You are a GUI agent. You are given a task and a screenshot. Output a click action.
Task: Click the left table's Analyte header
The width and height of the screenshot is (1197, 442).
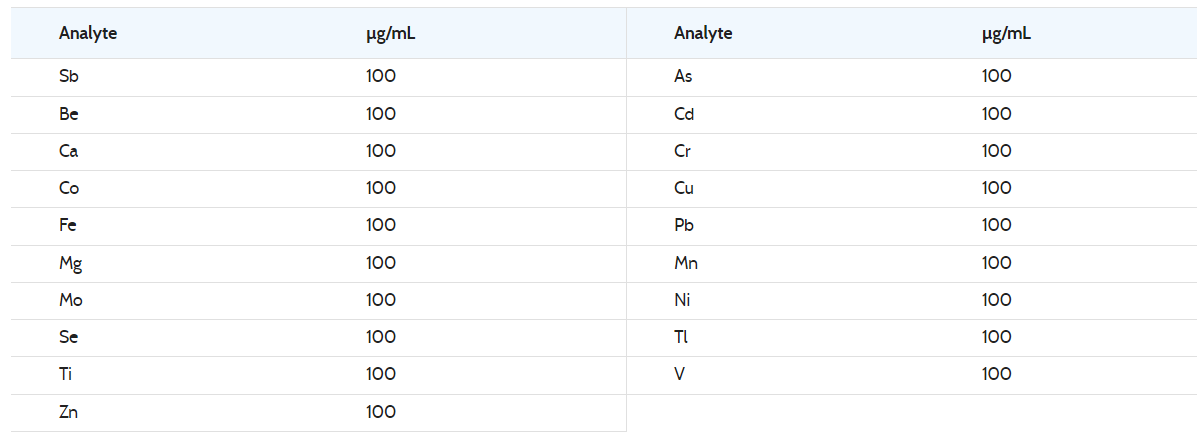[x=88, y=33]
